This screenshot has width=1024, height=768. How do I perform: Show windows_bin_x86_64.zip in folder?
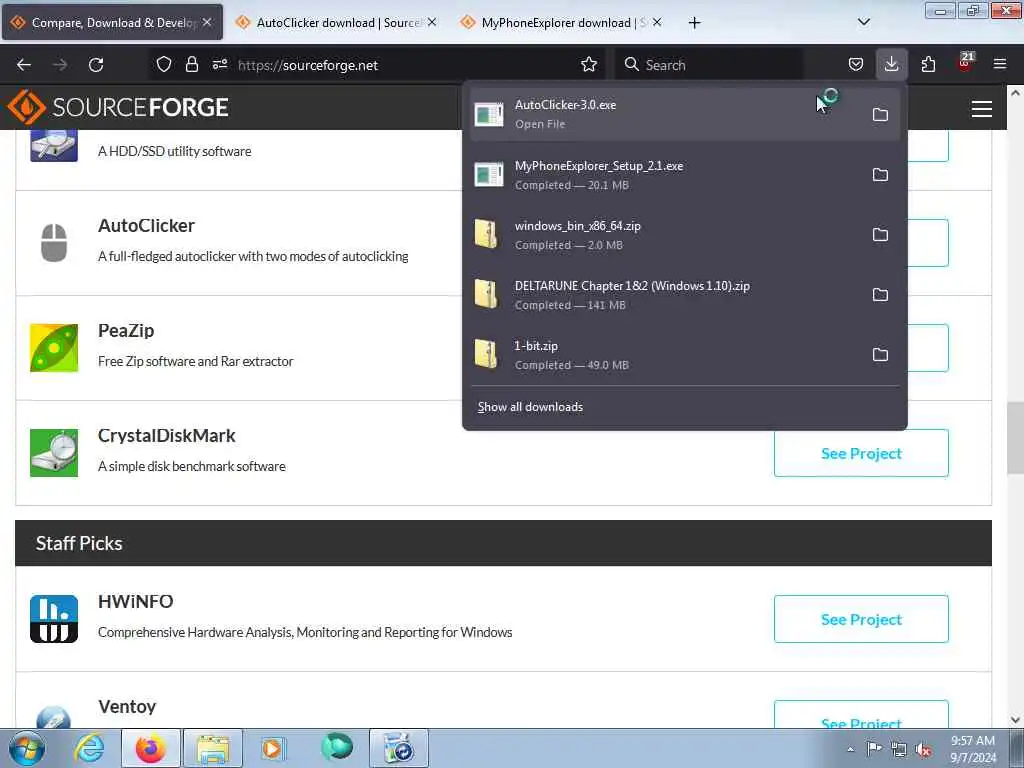tap(880, 234)
